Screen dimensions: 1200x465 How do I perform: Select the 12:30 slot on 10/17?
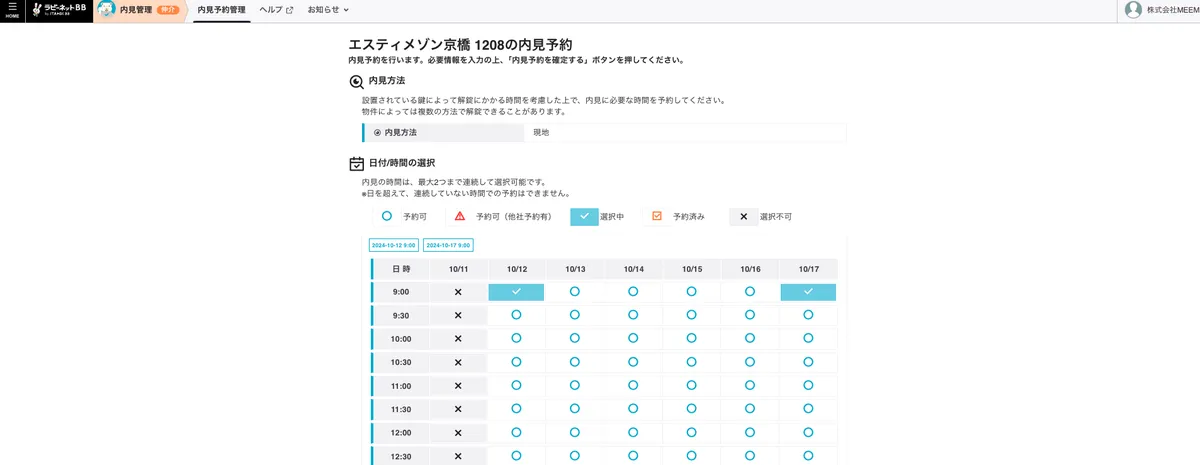click(x=808, y=456)
